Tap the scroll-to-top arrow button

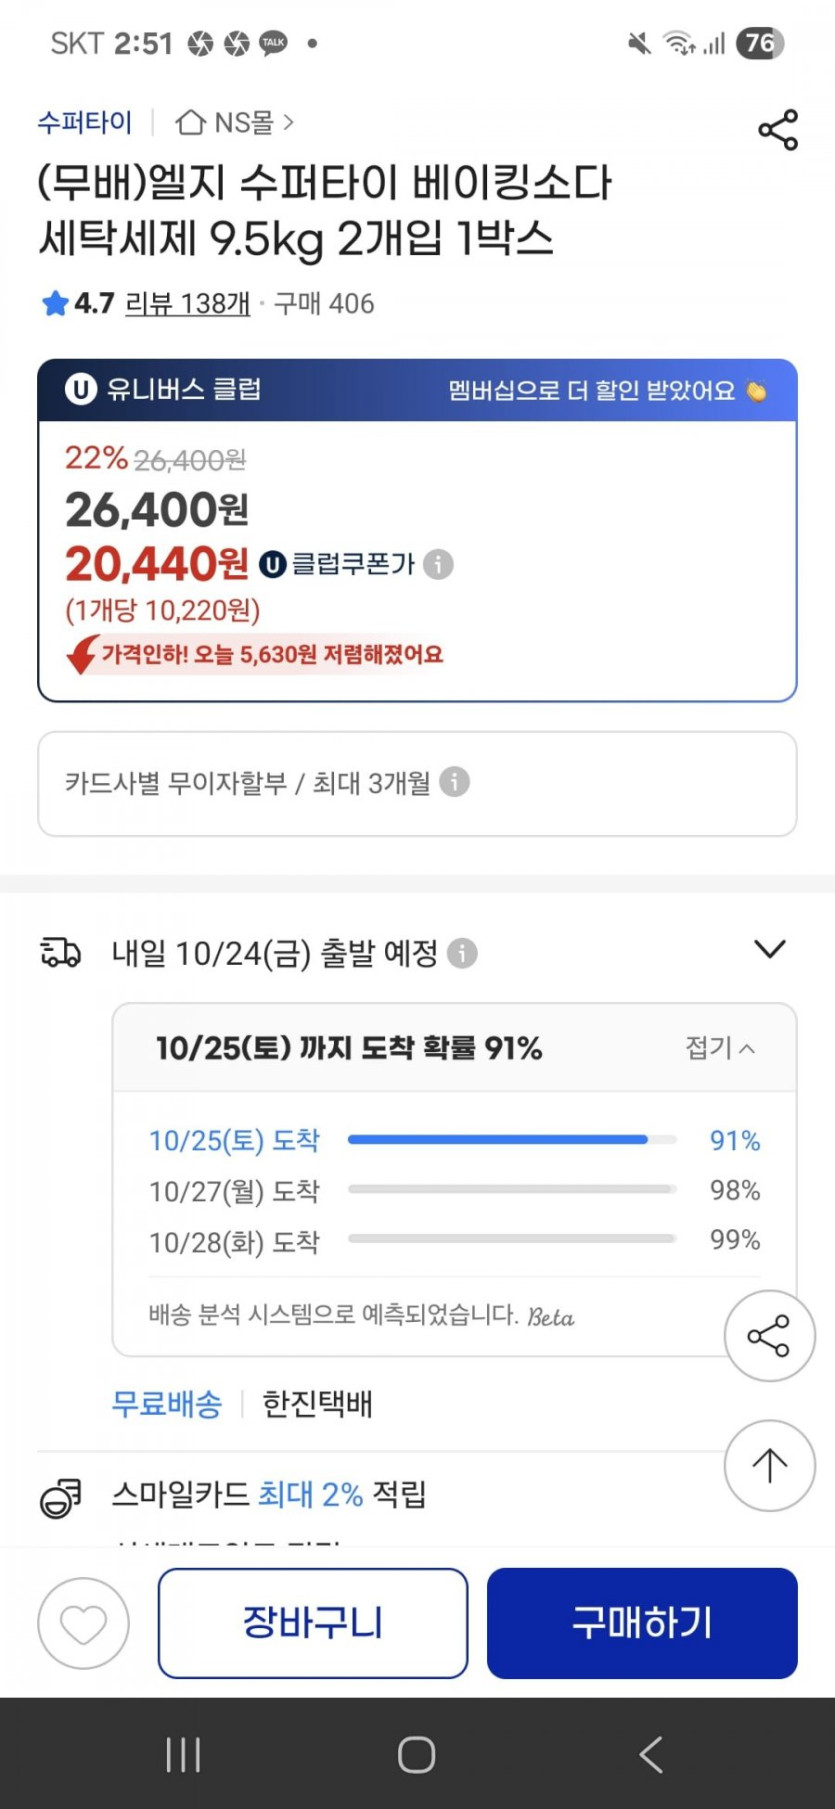[x=769, y=1465]
